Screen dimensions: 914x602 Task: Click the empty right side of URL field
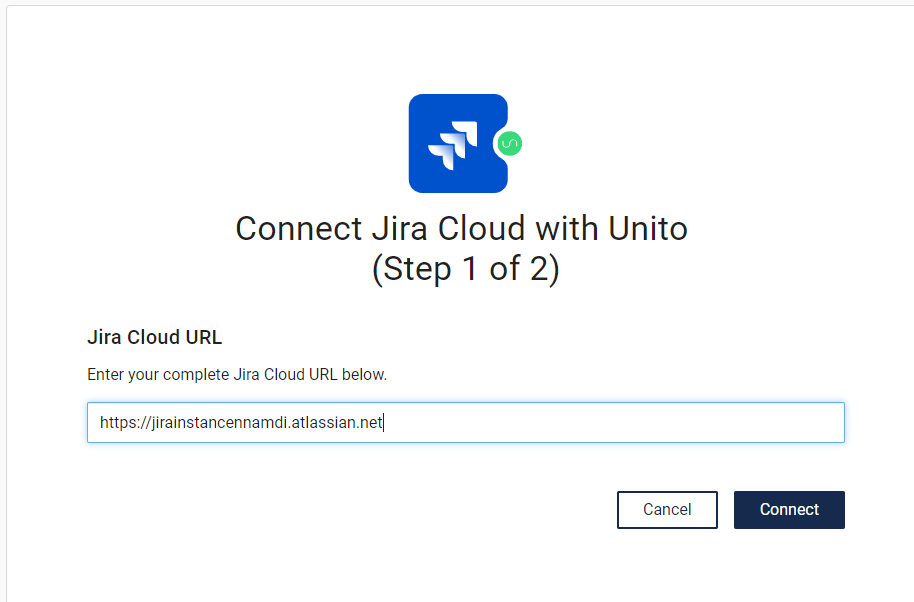612,423
